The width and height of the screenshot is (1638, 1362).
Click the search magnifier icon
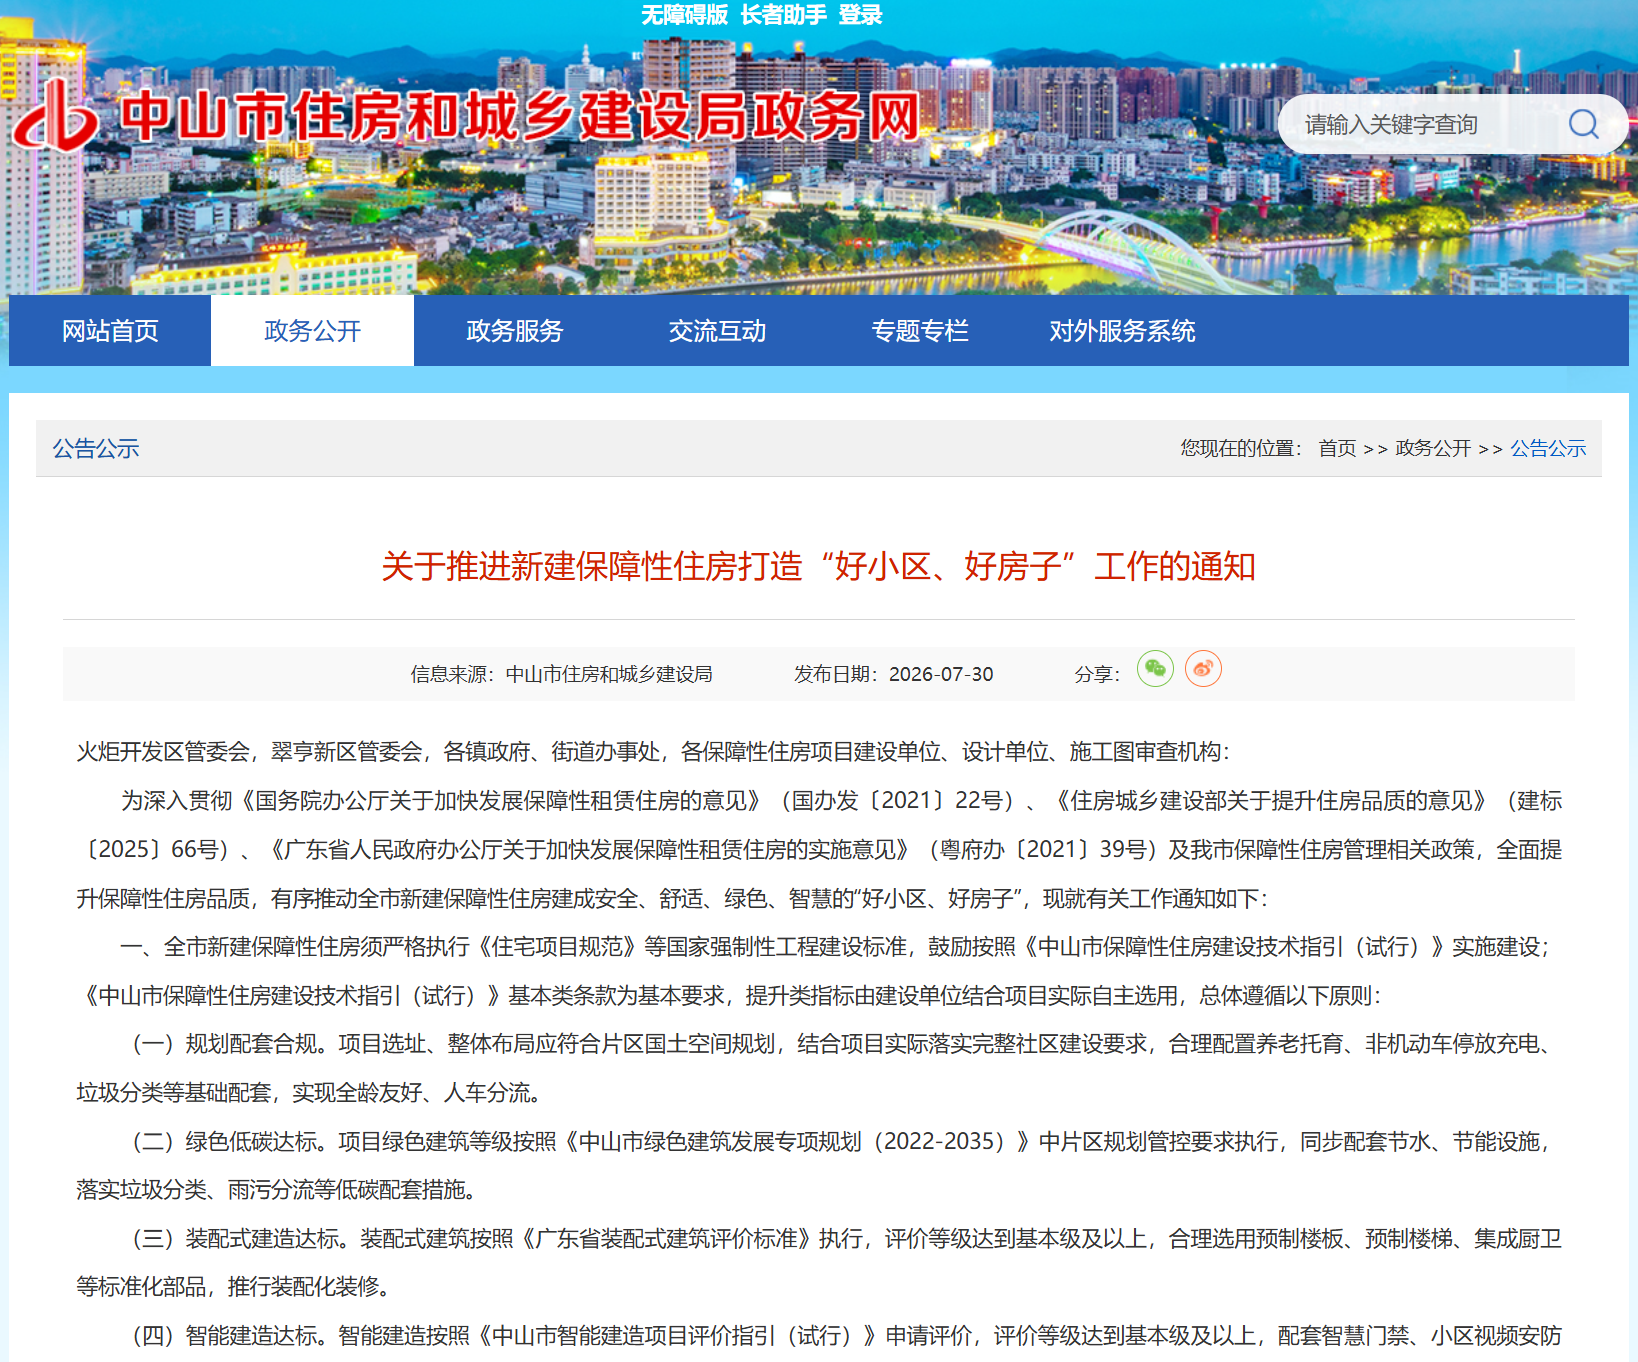(1583, 124)
